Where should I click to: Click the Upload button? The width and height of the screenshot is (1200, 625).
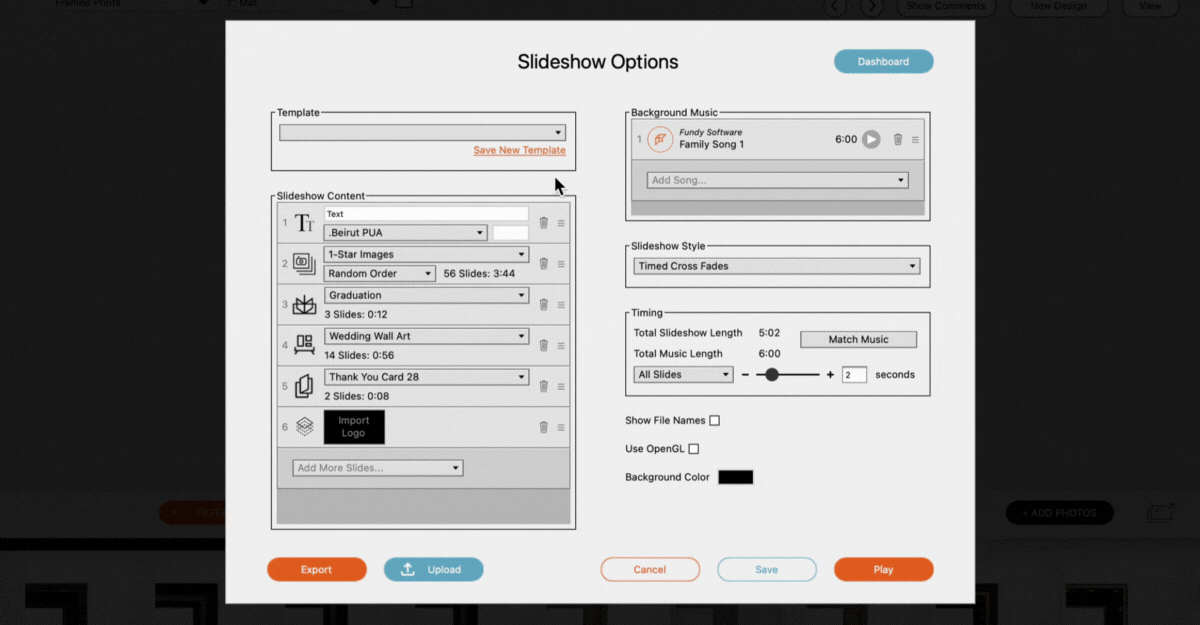click(434, 569)
